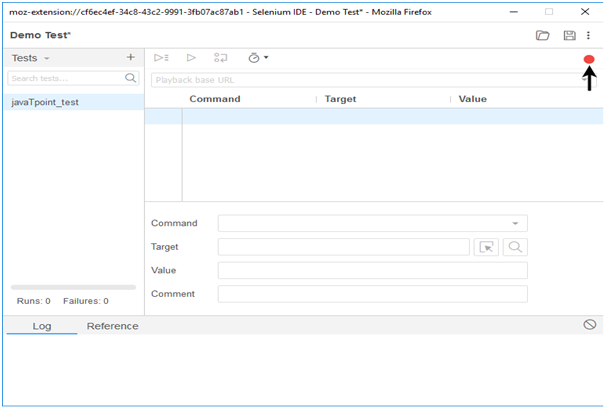
Task: Click the Target column header
Action: point(340,99)
